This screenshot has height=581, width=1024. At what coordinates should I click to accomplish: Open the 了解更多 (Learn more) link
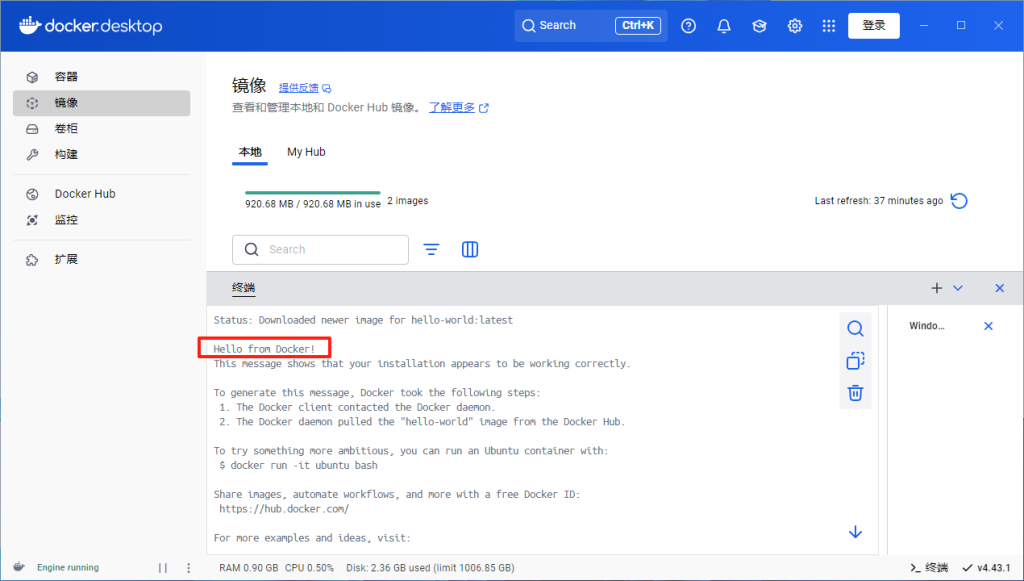[452, 107]
